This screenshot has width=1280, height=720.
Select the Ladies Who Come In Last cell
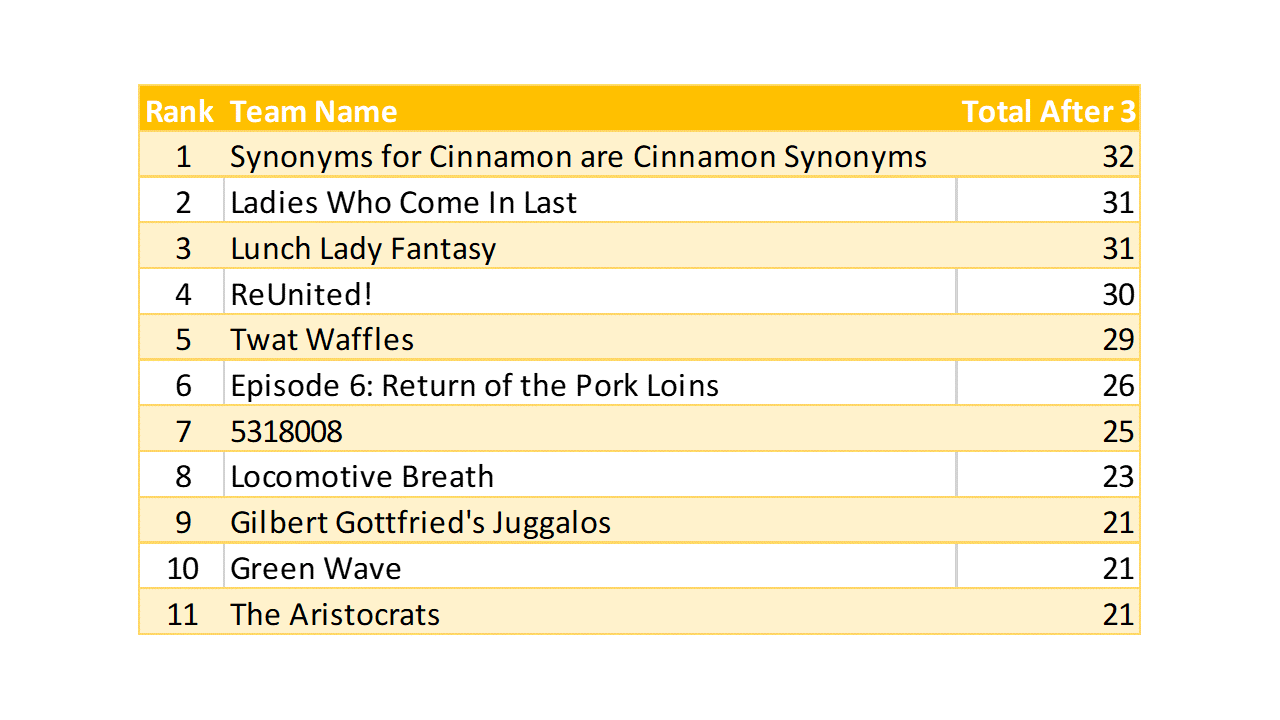click(403, 203)
